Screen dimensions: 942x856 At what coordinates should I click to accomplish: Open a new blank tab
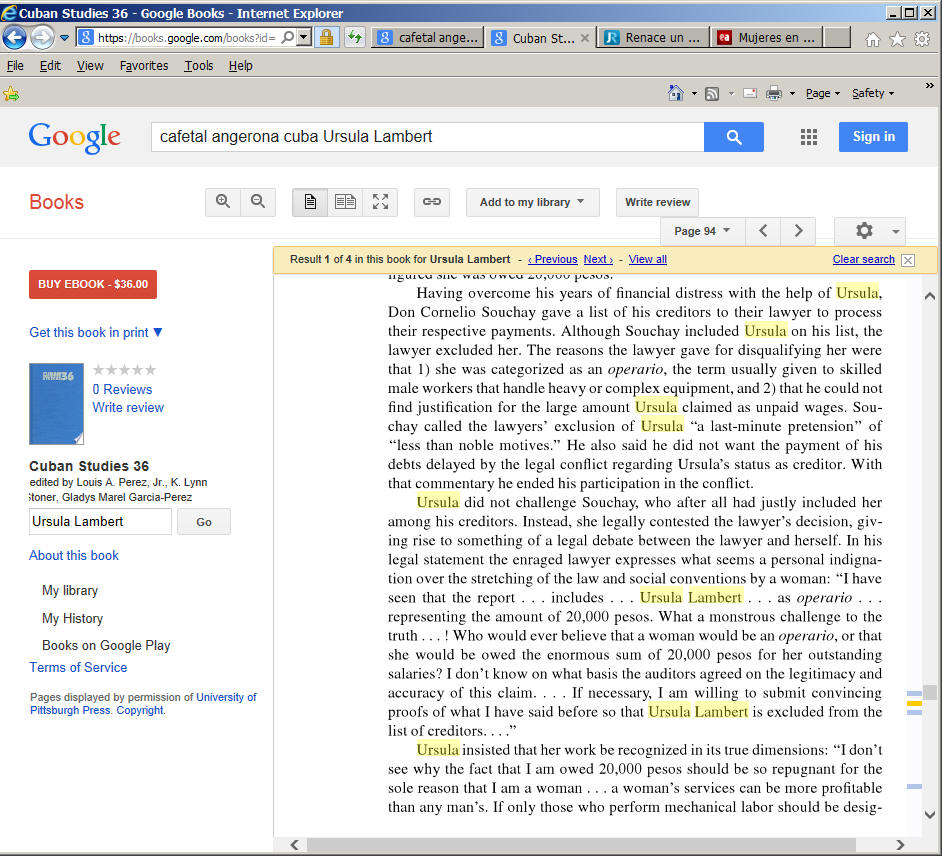coord(837,38)
